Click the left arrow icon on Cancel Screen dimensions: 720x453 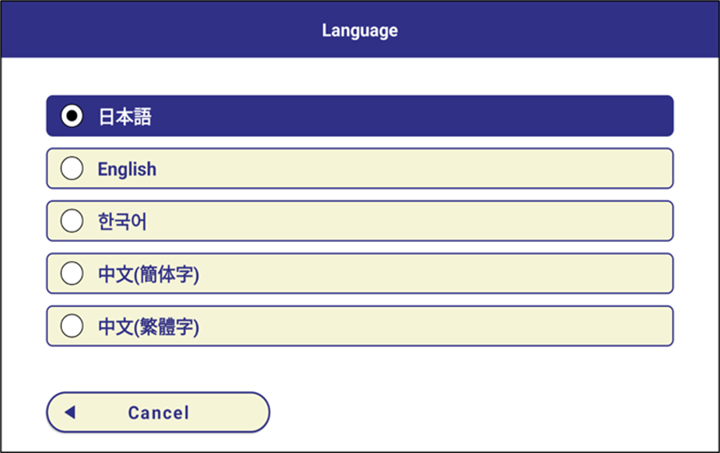tap(70, 412)
